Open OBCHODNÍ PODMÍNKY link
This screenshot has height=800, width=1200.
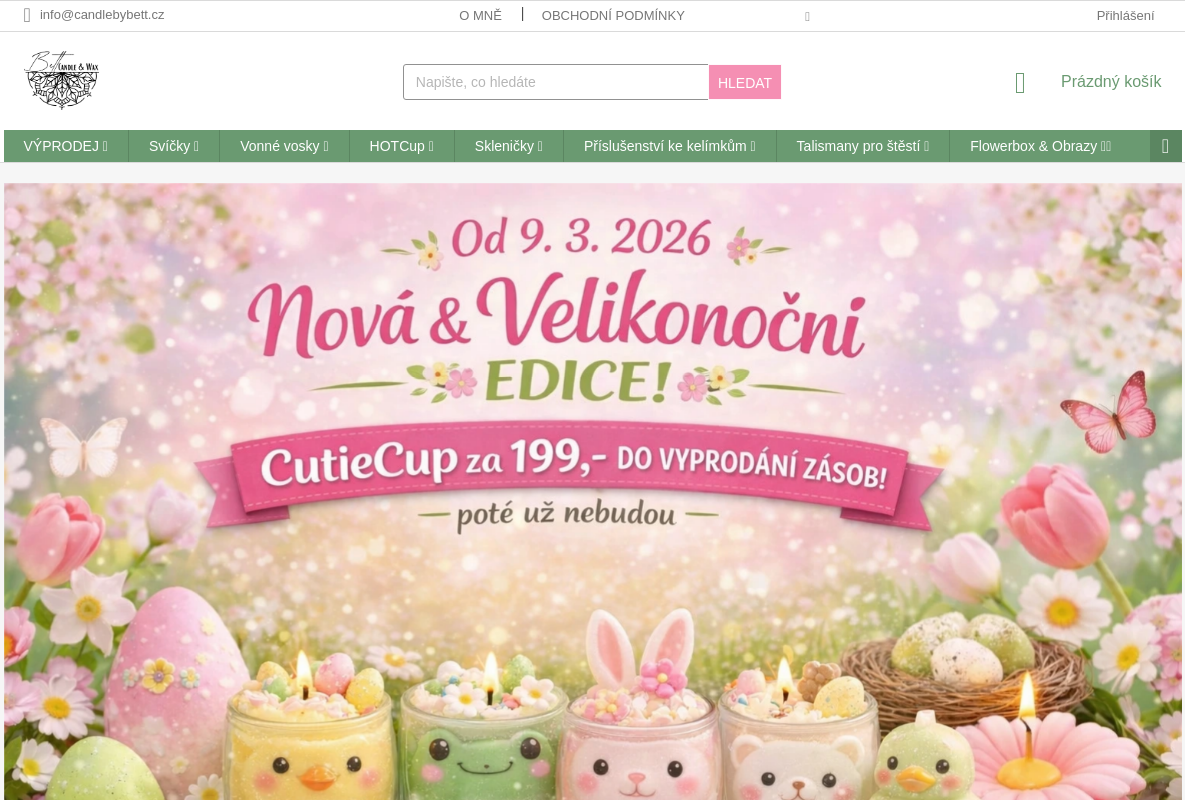[x=613, y=15]
